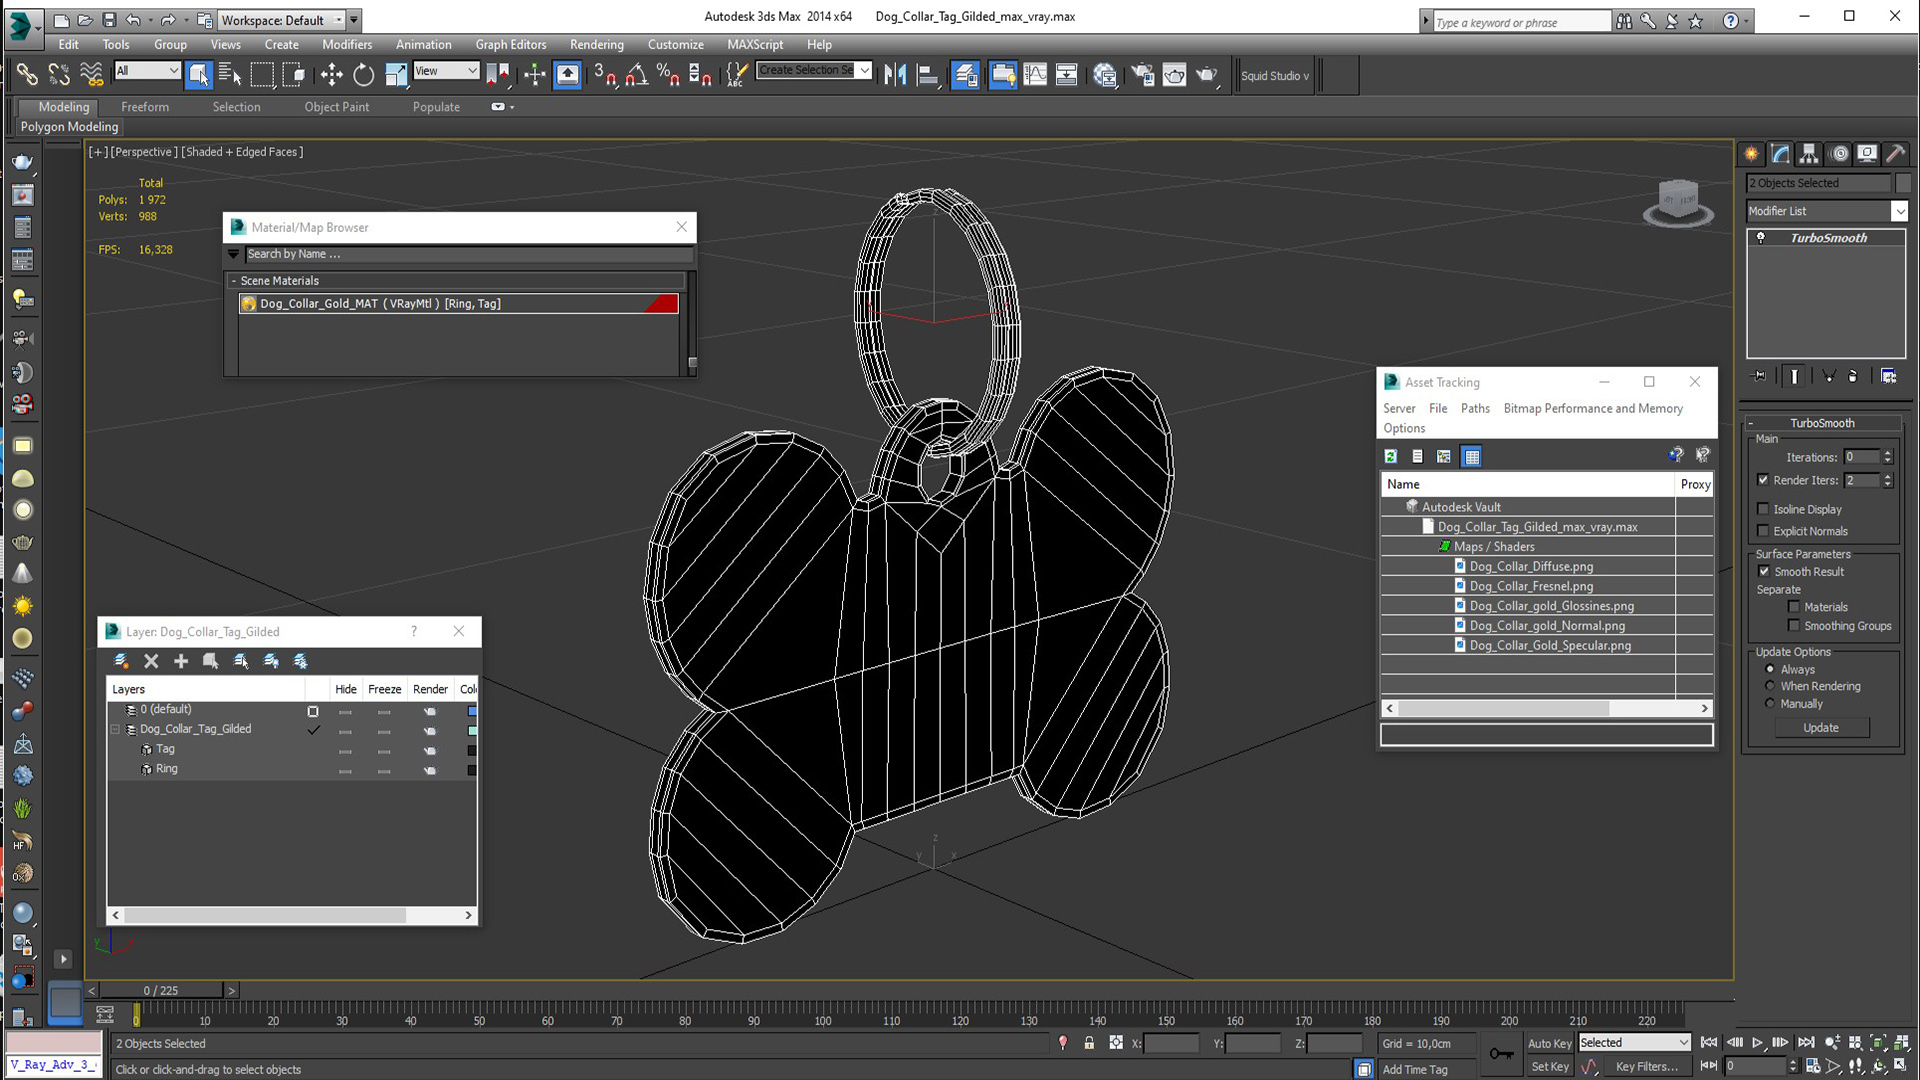This screenshot has height=1080, width=1920.
Task: Select When Rendering update option
Action: click(x=1770, y=686)
